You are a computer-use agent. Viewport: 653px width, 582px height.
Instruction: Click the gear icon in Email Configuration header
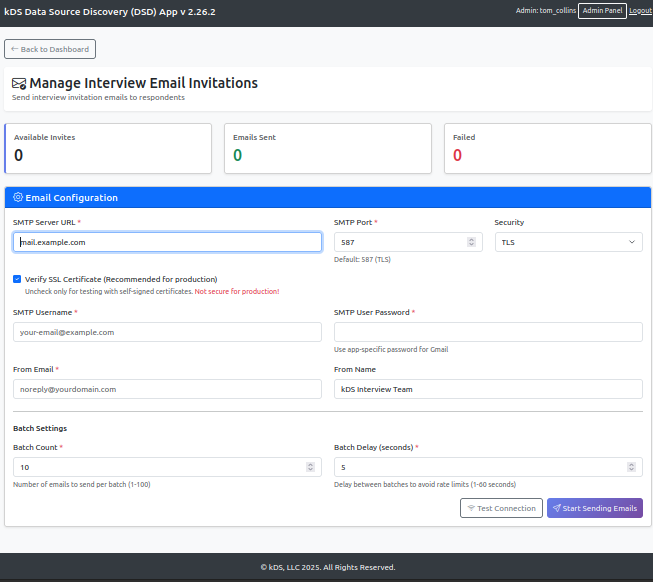click(18, 198)
